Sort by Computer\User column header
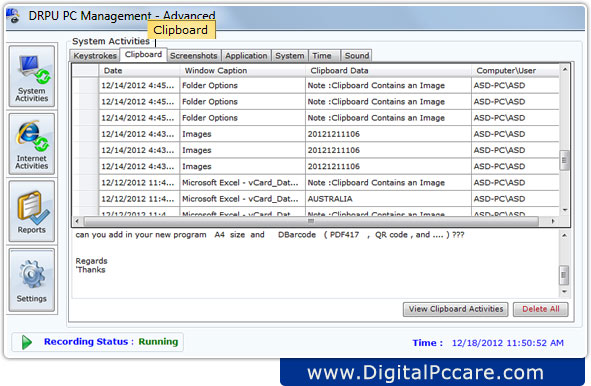The image size is (591, 386). point(515,70)
